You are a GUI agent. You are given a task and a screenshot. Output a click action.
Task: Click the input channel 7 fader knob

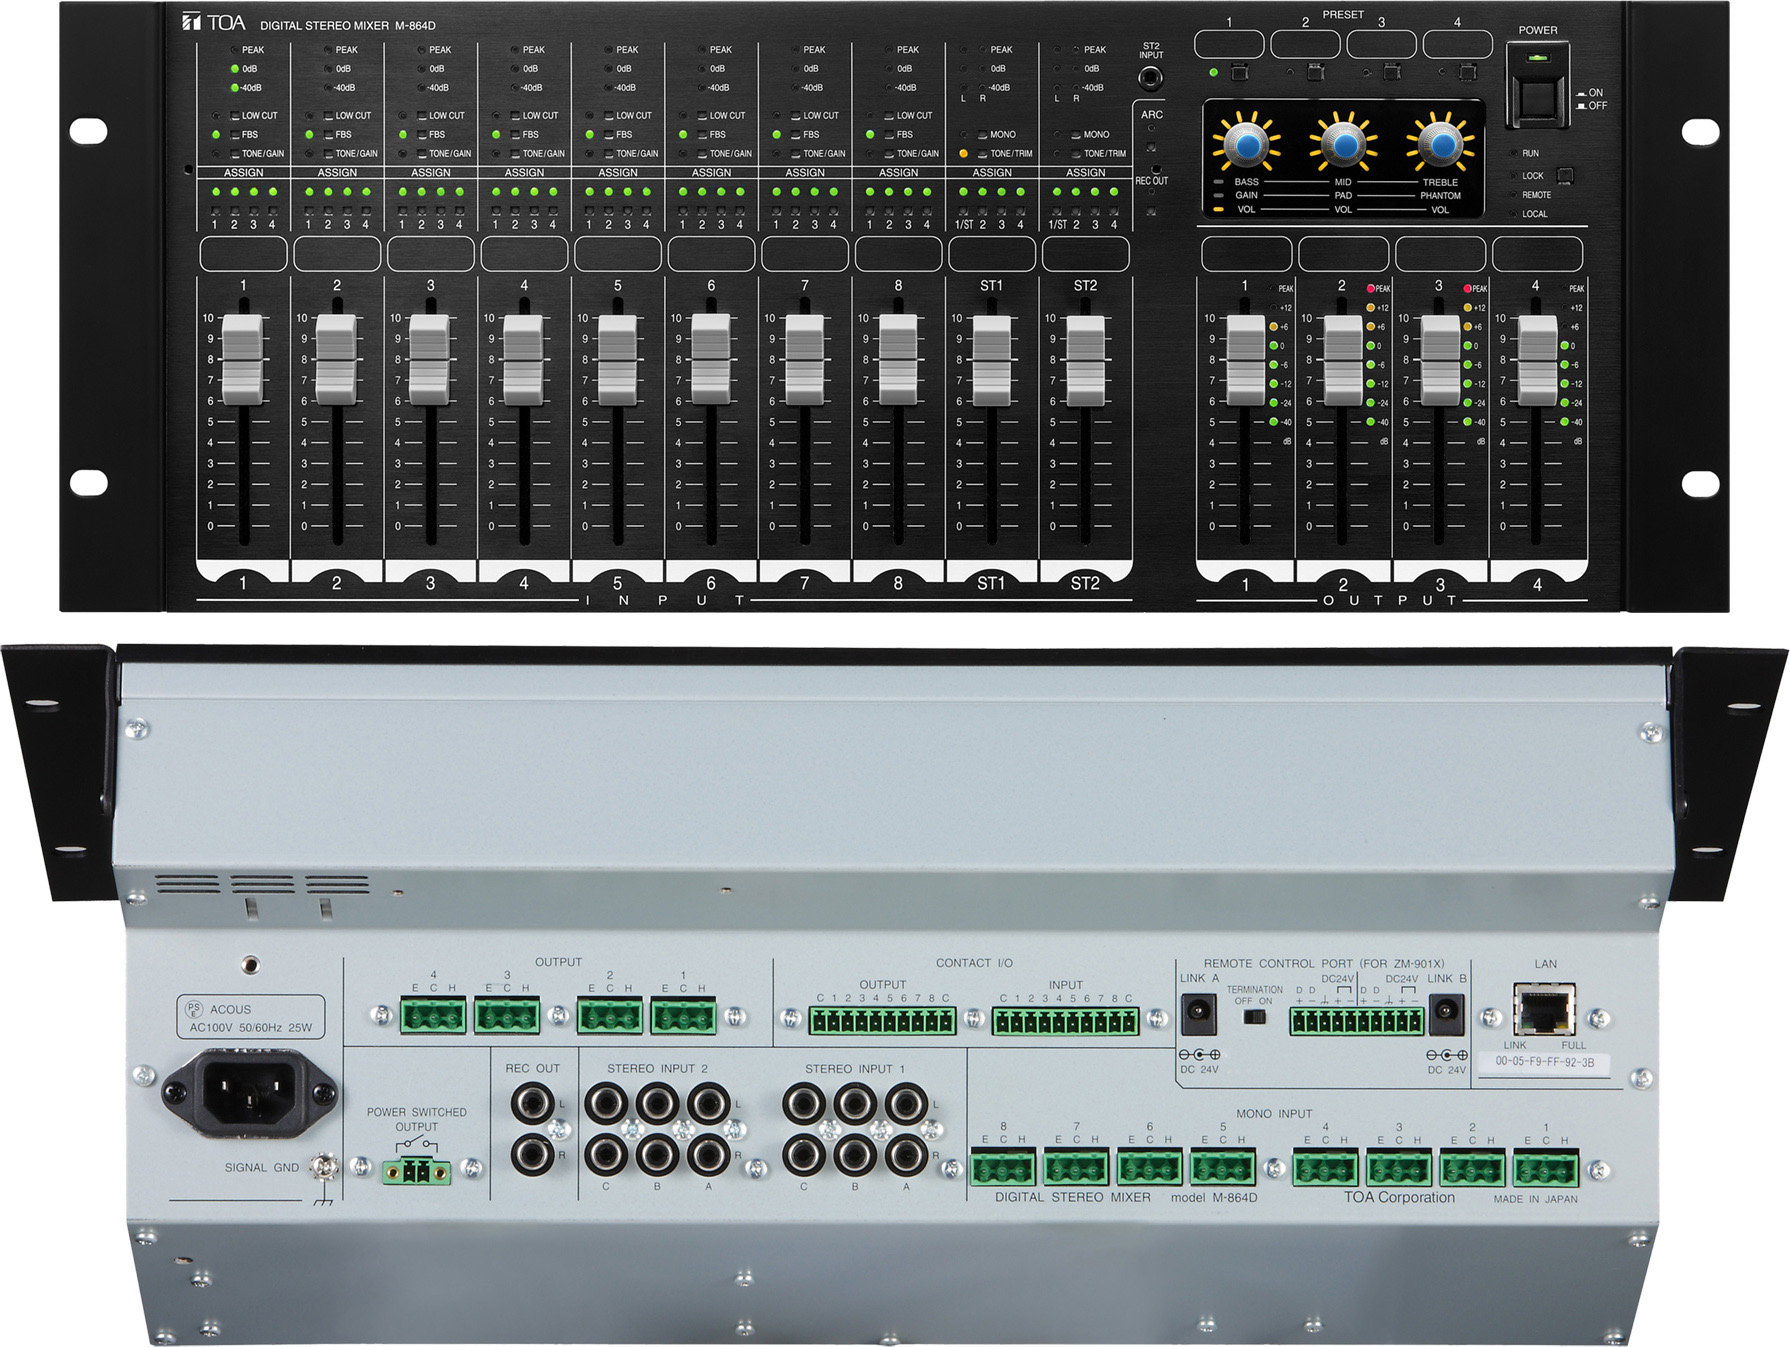coord(804,359)
